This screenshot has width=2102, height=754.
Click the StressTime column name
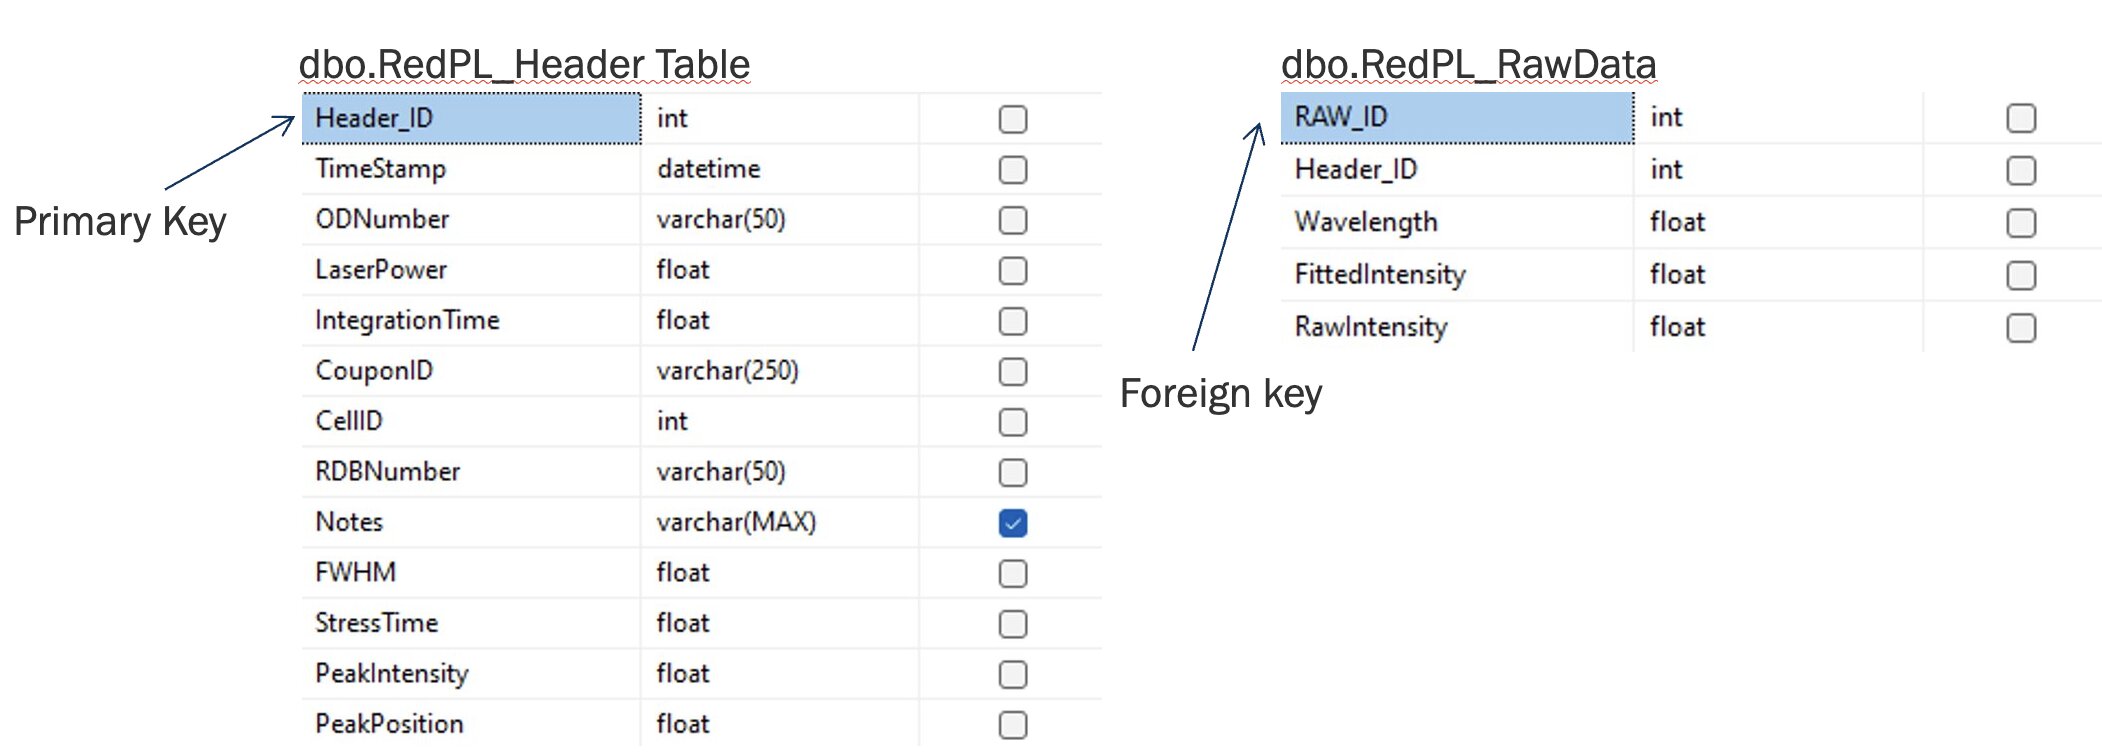click(377, 623)
